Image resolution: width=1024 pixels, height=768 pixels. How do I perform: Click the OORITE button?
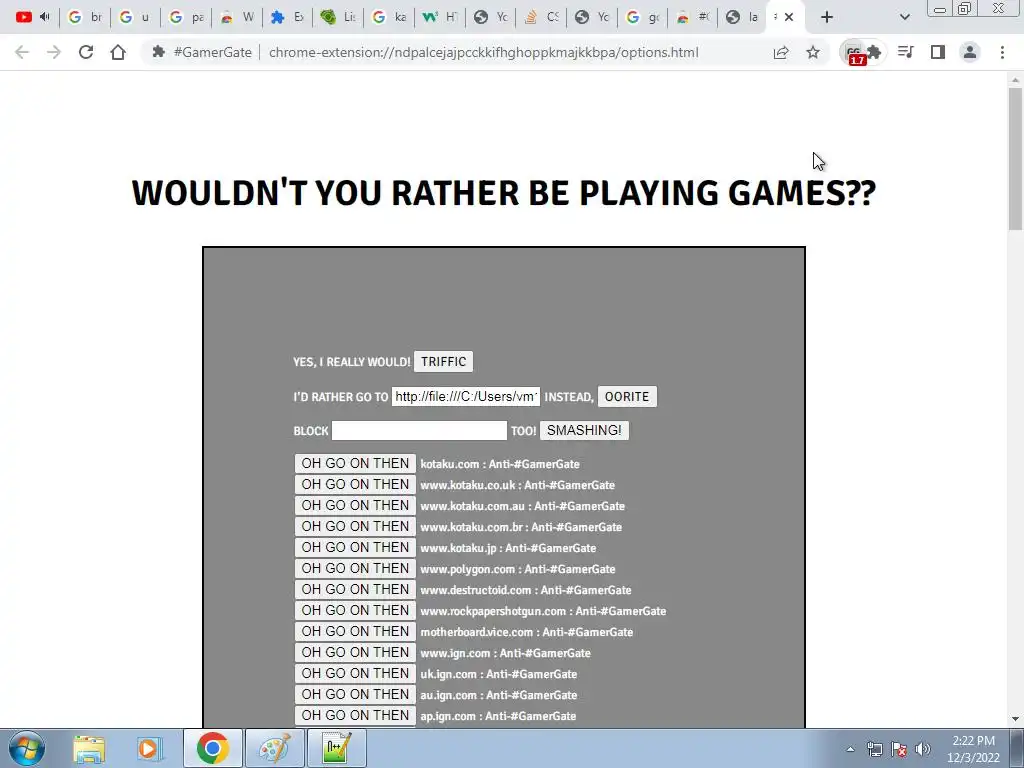(x=627, y=396)
